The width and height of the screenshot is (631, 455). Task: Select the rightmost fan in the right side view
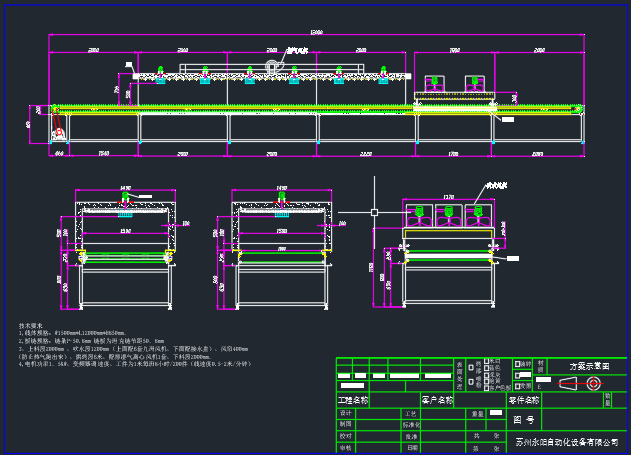pyautogui.click(x=478, y=212)
